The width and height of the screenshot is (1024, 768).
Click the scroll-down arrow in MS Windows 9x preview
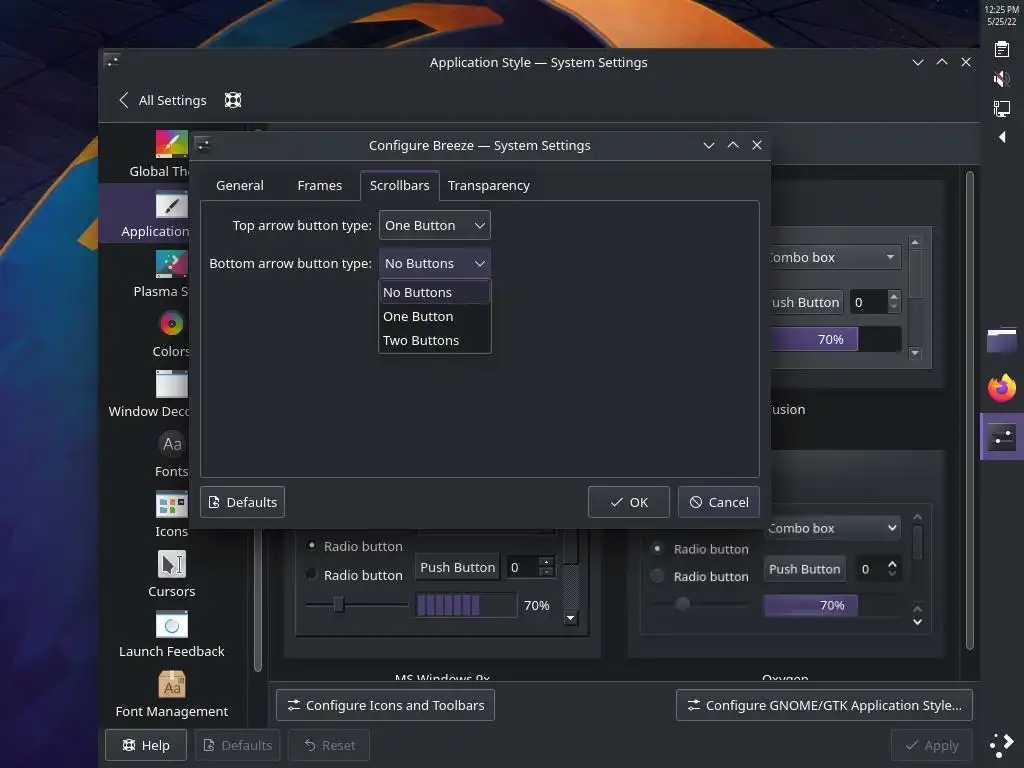pos(571,618)
